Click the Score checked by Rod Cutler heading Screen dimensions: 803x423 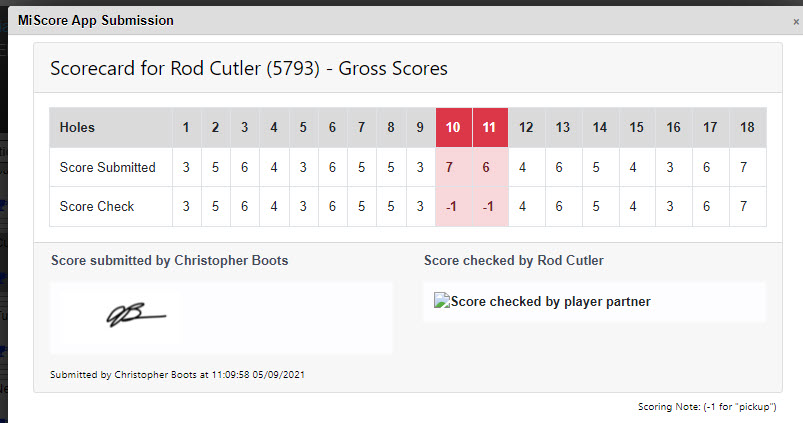pos(513,261)
